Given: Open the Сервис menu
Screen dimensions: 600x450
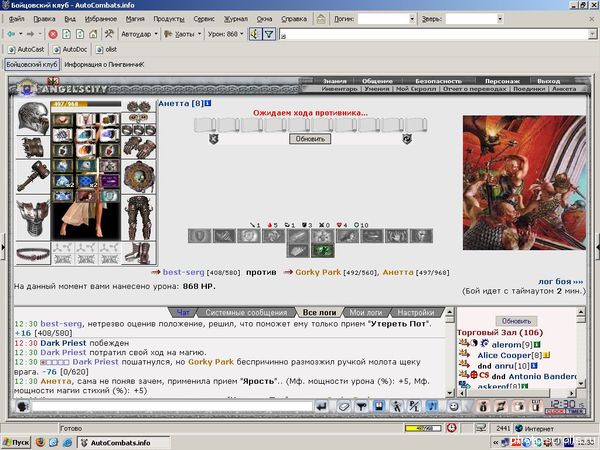Looking at the screenshot, I should (x=204, y=19).
